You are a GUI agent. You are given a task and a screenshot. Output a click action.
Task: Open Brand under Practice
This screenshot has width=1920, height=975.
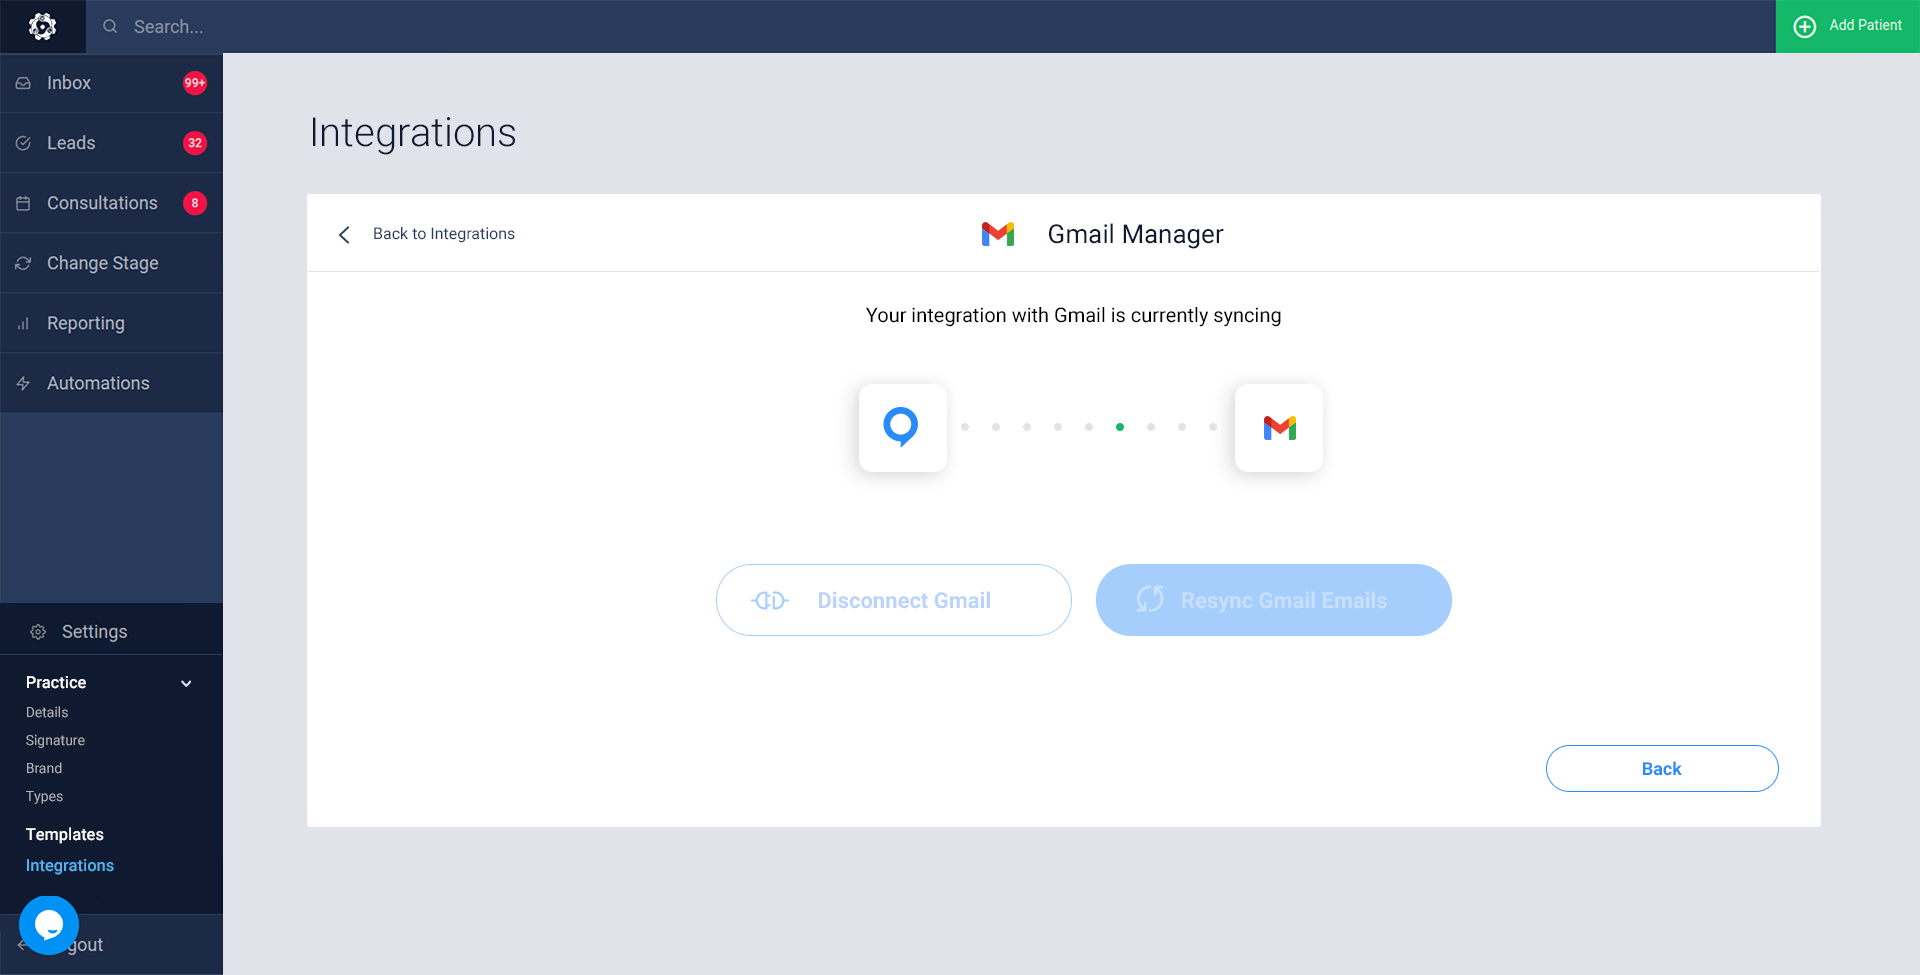(x=44, y=768)
